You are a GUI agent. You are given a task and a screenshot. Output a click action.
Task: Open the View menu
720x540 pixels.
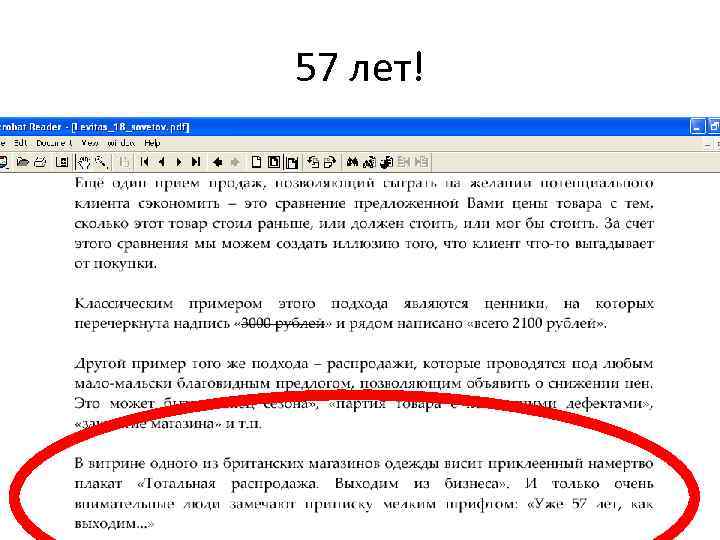coord(90,143)
